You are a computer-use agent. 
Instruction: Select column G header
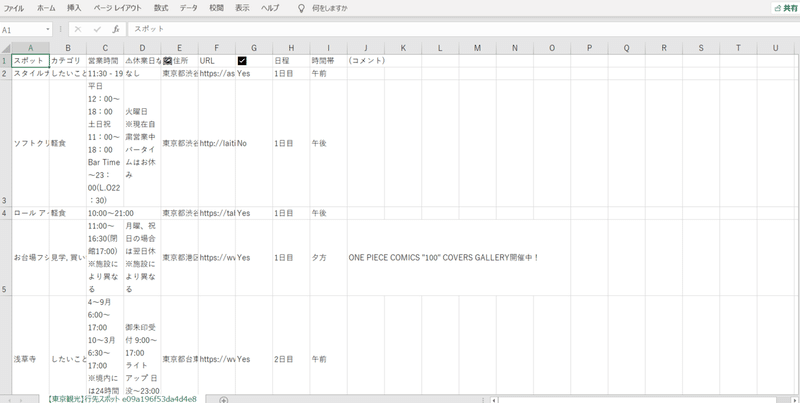[254, 48]
